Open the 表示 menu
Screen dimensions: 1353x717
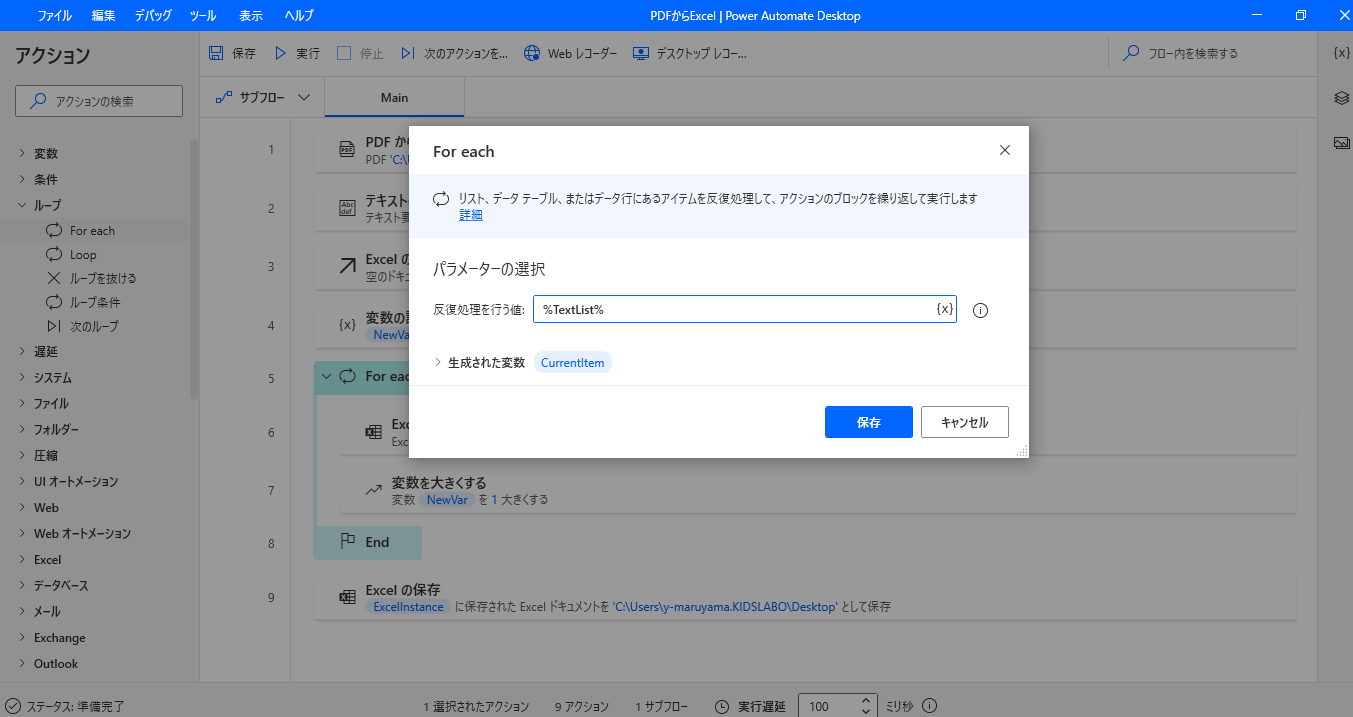[251, 15]
